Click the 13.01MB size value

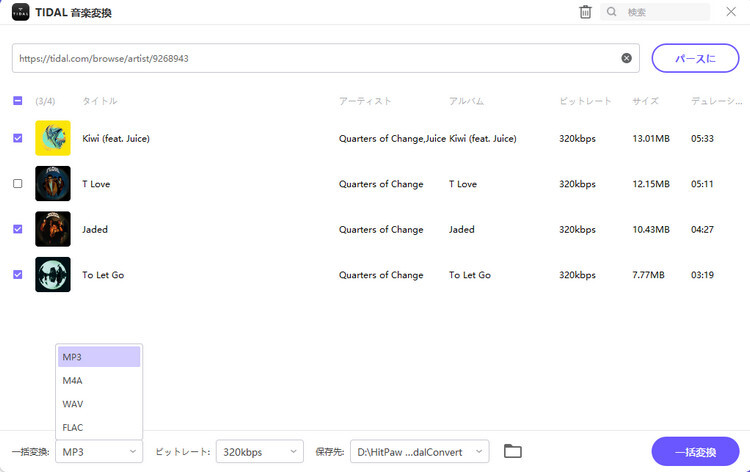click(651, 138)
